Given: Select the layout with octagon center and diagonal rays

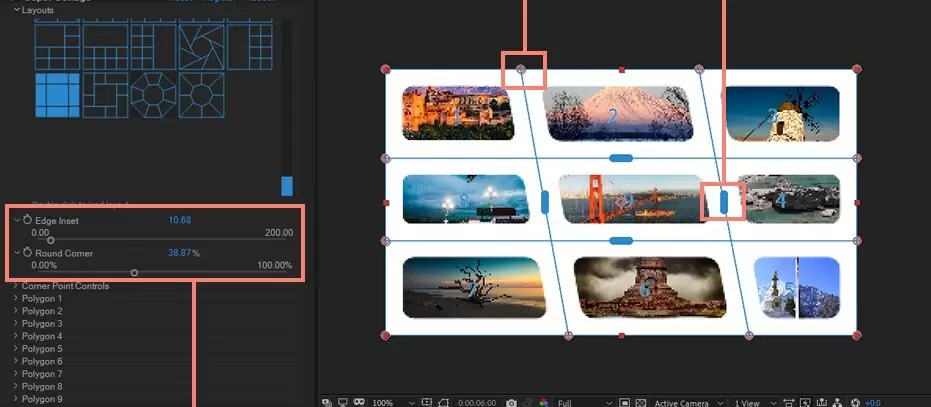Looking at the screenshot, I should [201, 95].
